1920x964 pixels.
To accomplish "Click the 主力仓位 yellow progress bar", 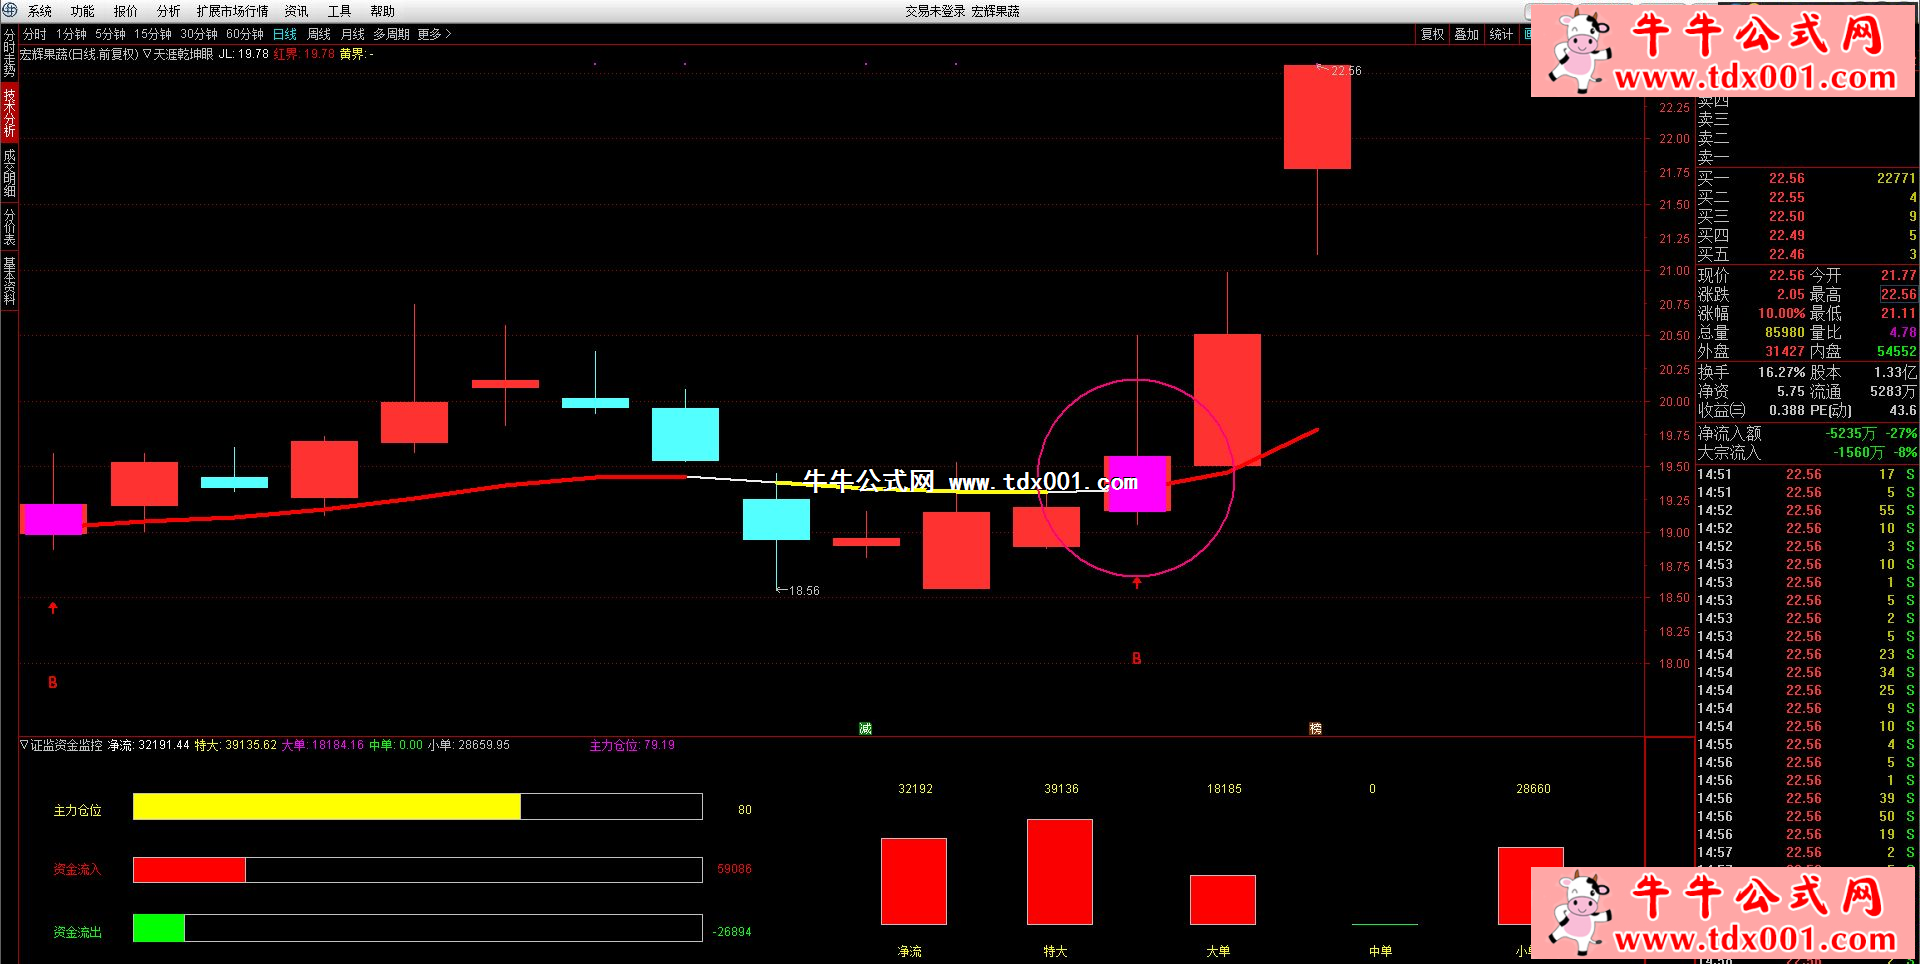I will (326, 807).
